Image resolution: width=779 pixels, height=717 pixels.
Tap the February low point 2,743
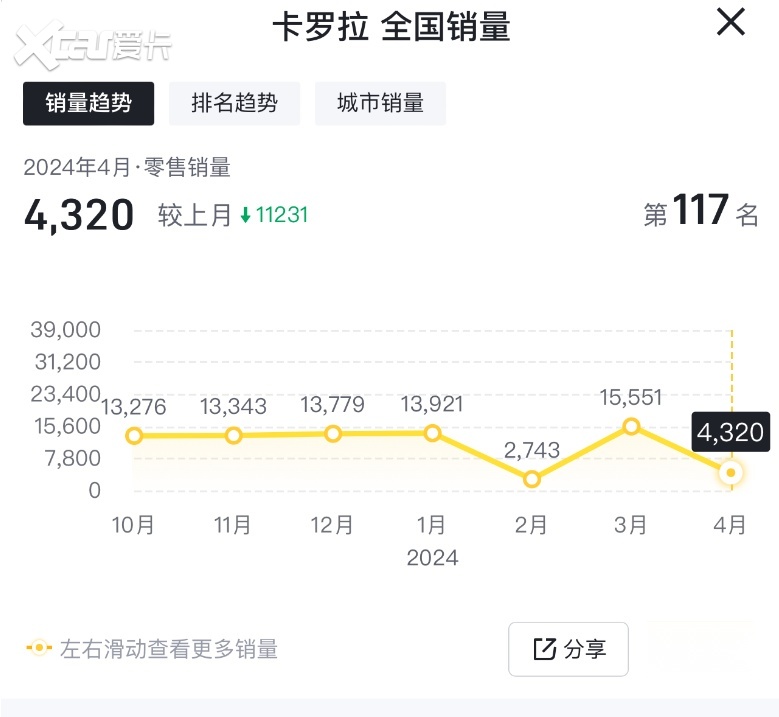tap(532, 479)
